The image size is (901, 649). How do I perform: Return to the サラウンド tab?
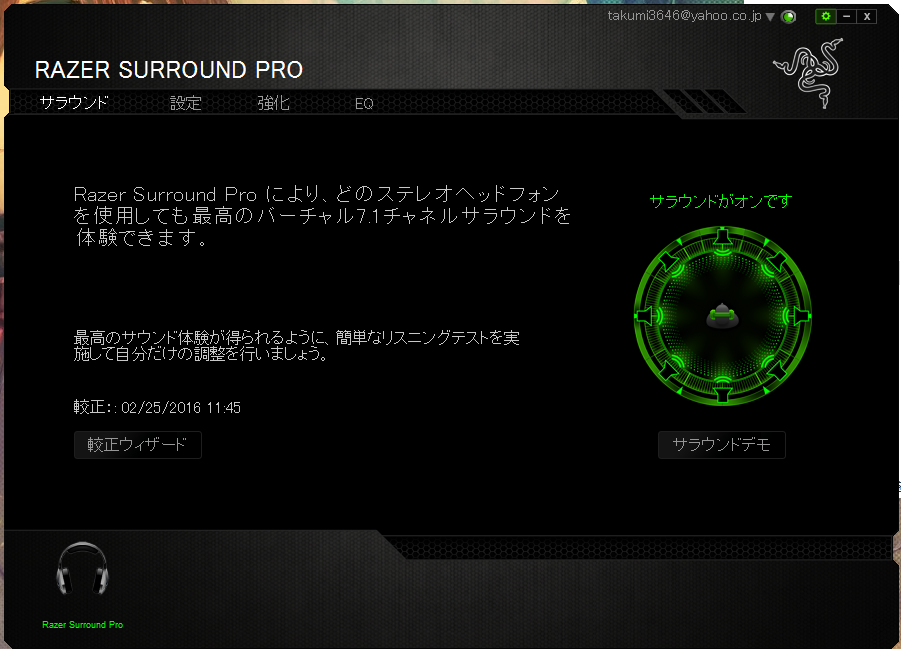tap(74, 102)
